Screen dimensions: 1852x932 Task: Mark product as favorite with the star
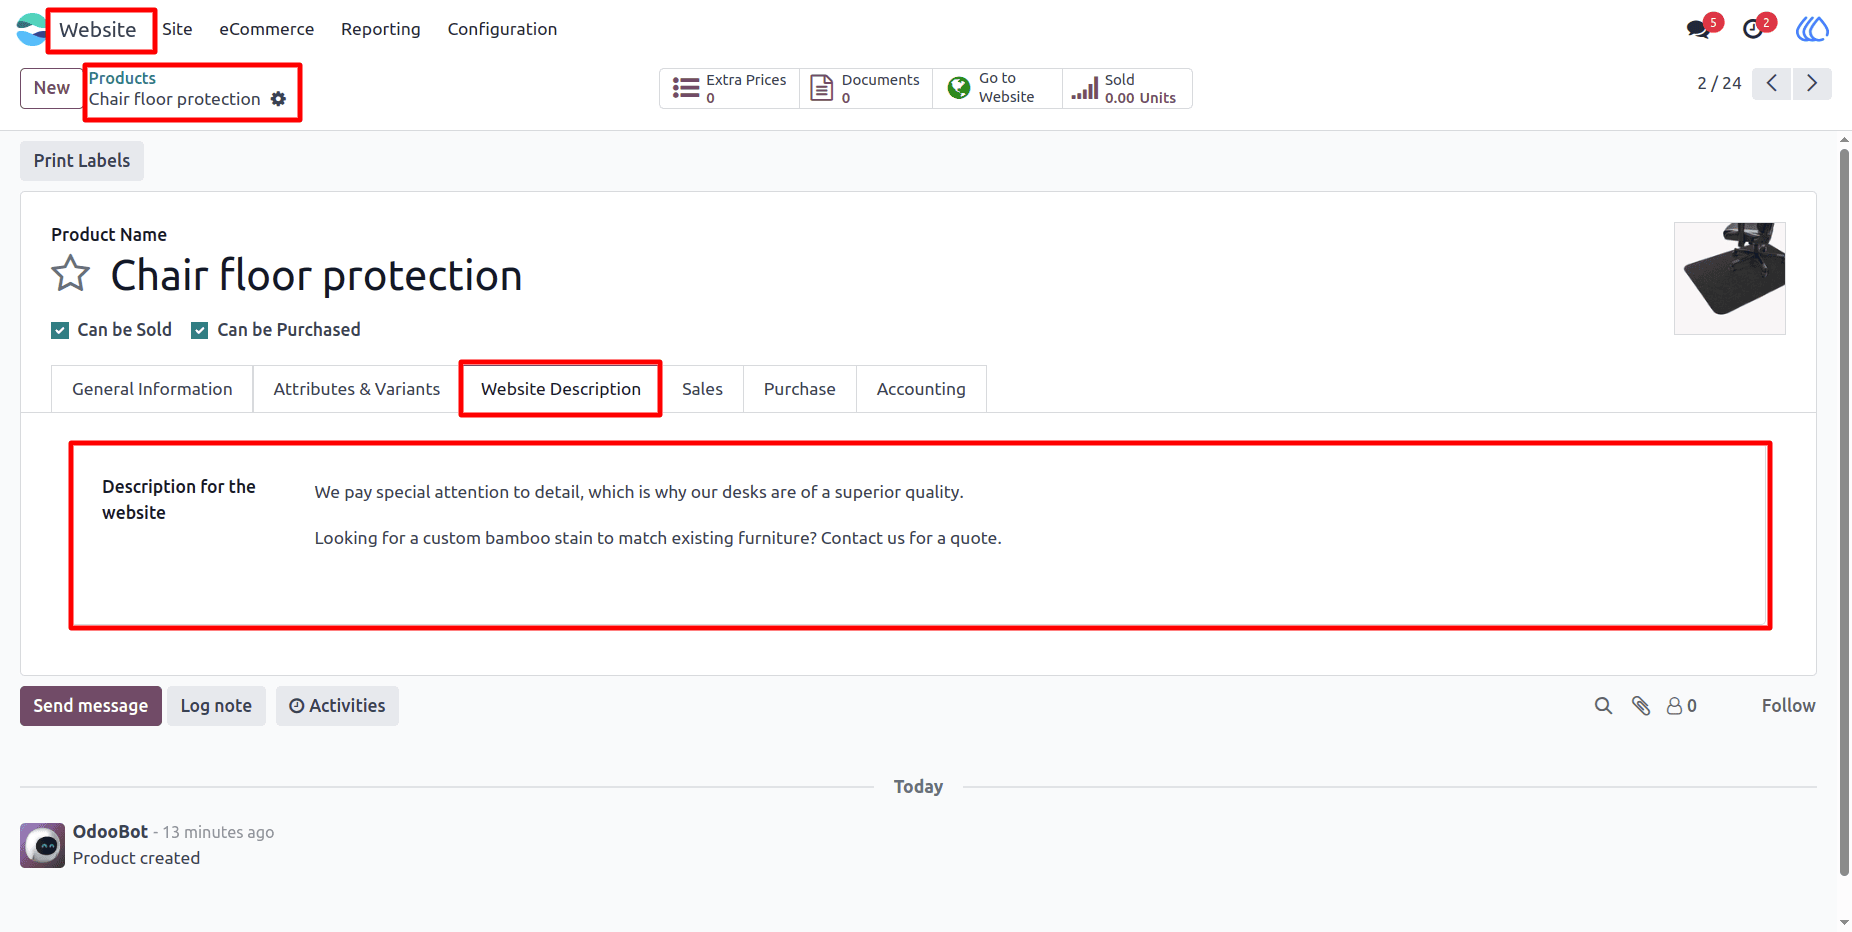click(x=71, y=273)
